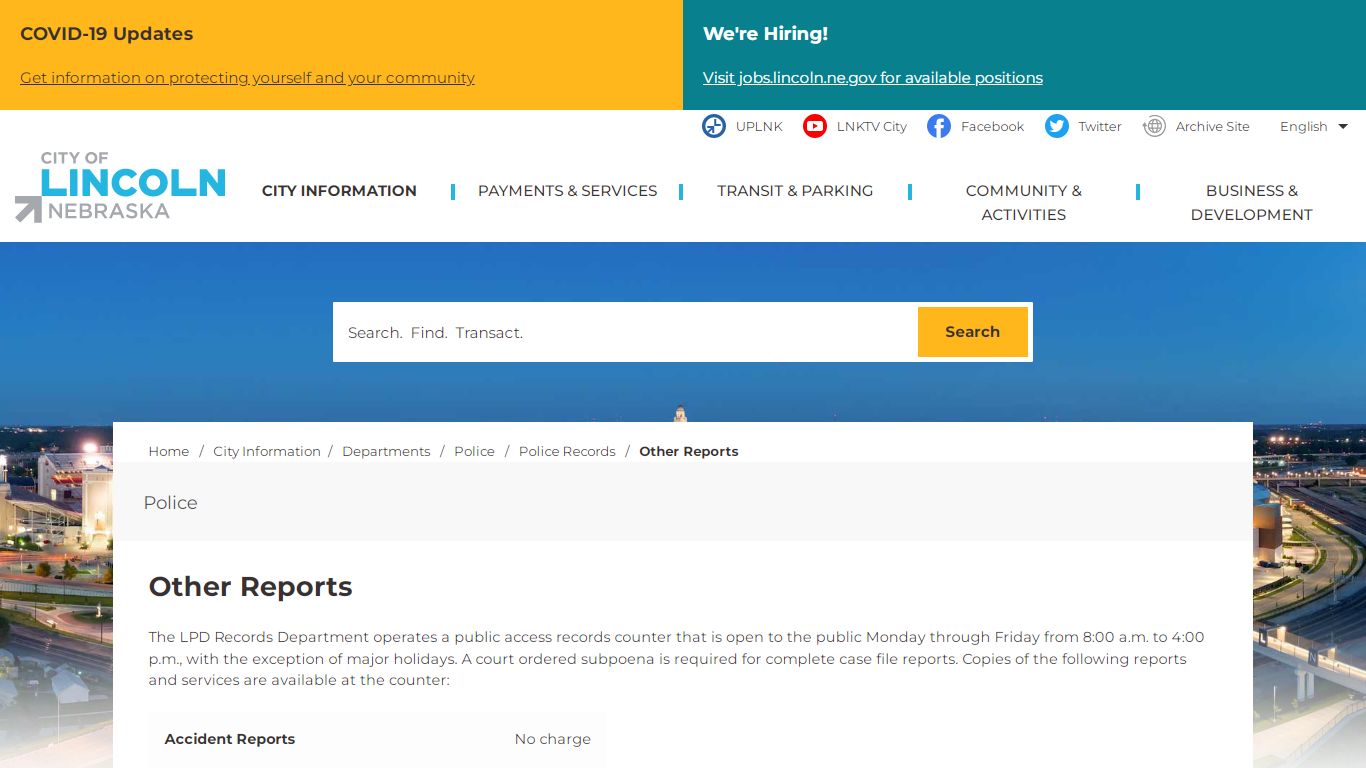Open the LNKTV City YouTube icon
Screen dimensions: 1366x768
pyautogui.click(x=815, y=126)
